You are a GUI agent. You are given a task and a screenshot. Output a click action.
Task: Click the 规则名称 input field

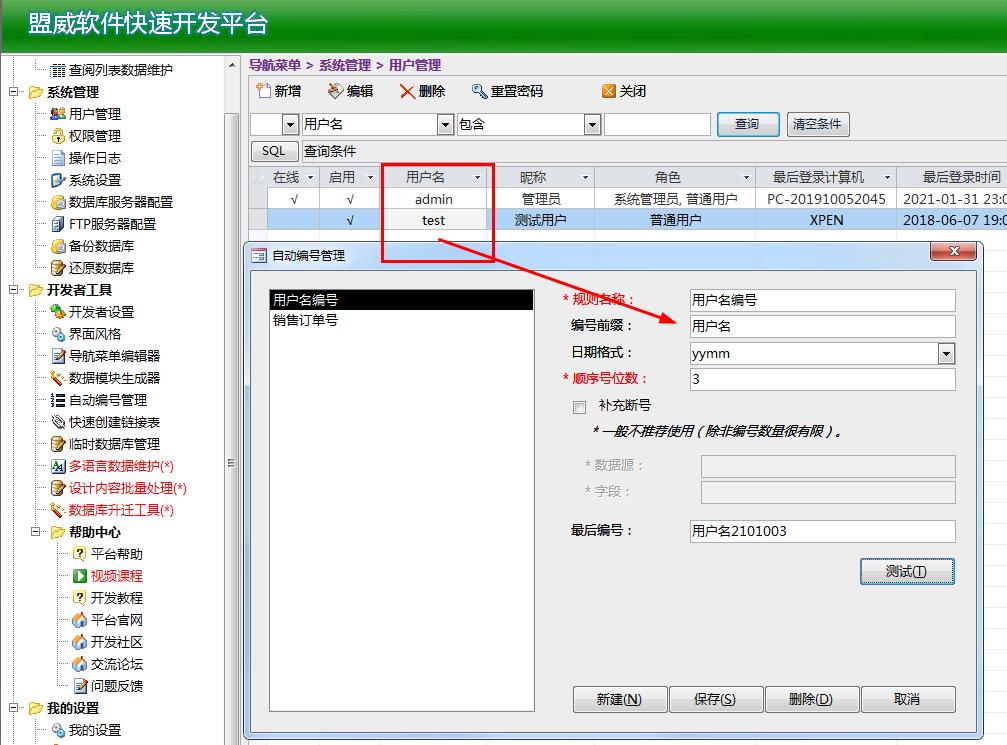(822, 301)
